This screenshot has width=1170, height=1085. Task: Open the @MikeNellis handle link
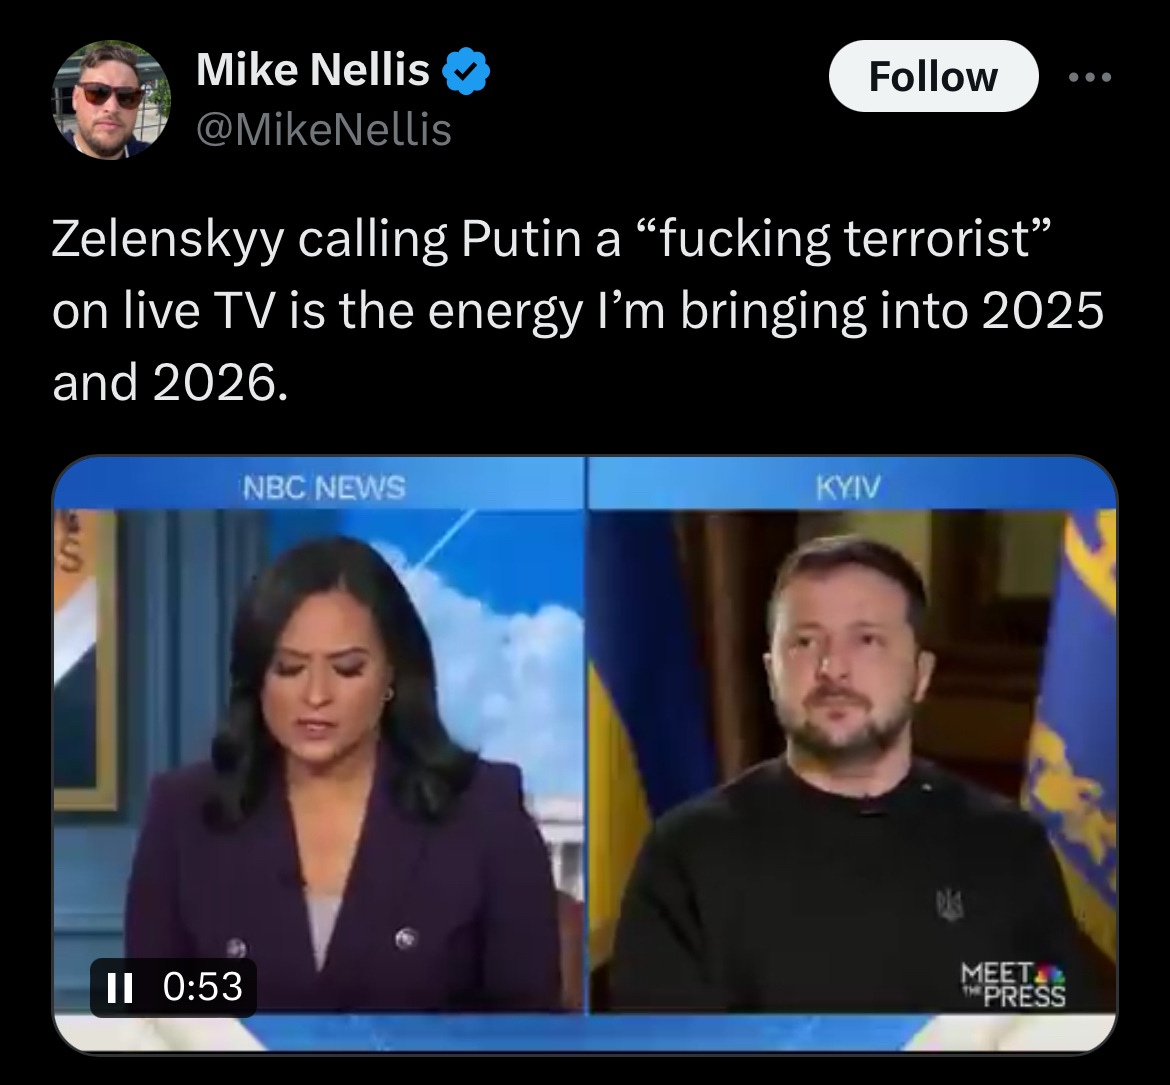pos(324,130)
